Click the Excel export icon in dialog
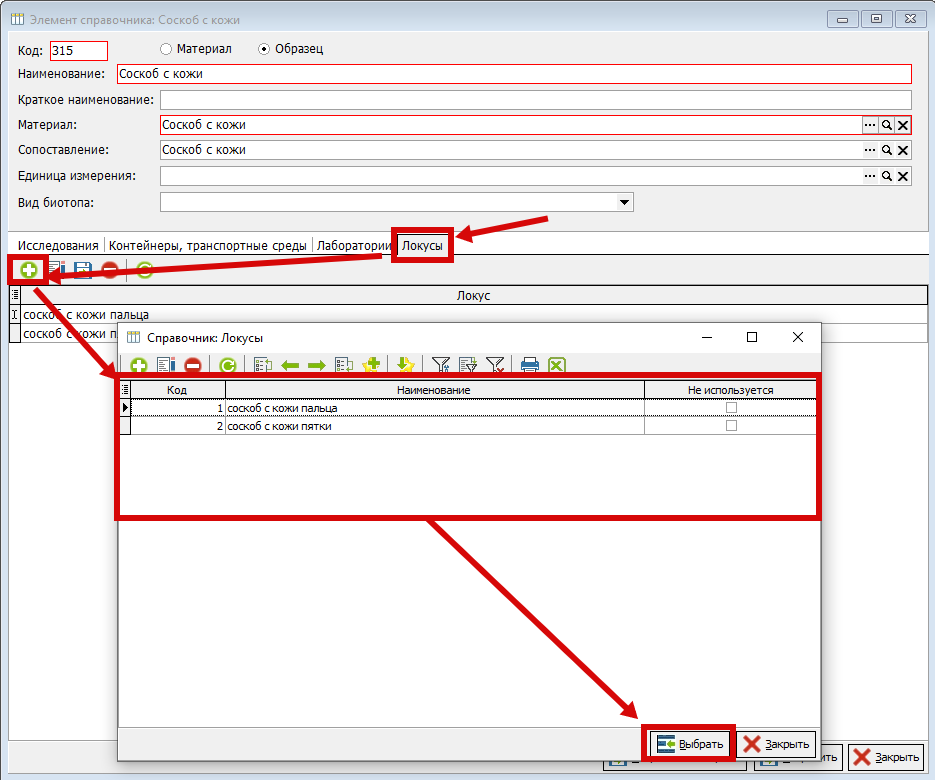The height and width of the screenshot is (780, 935). (x=557, y=366)
